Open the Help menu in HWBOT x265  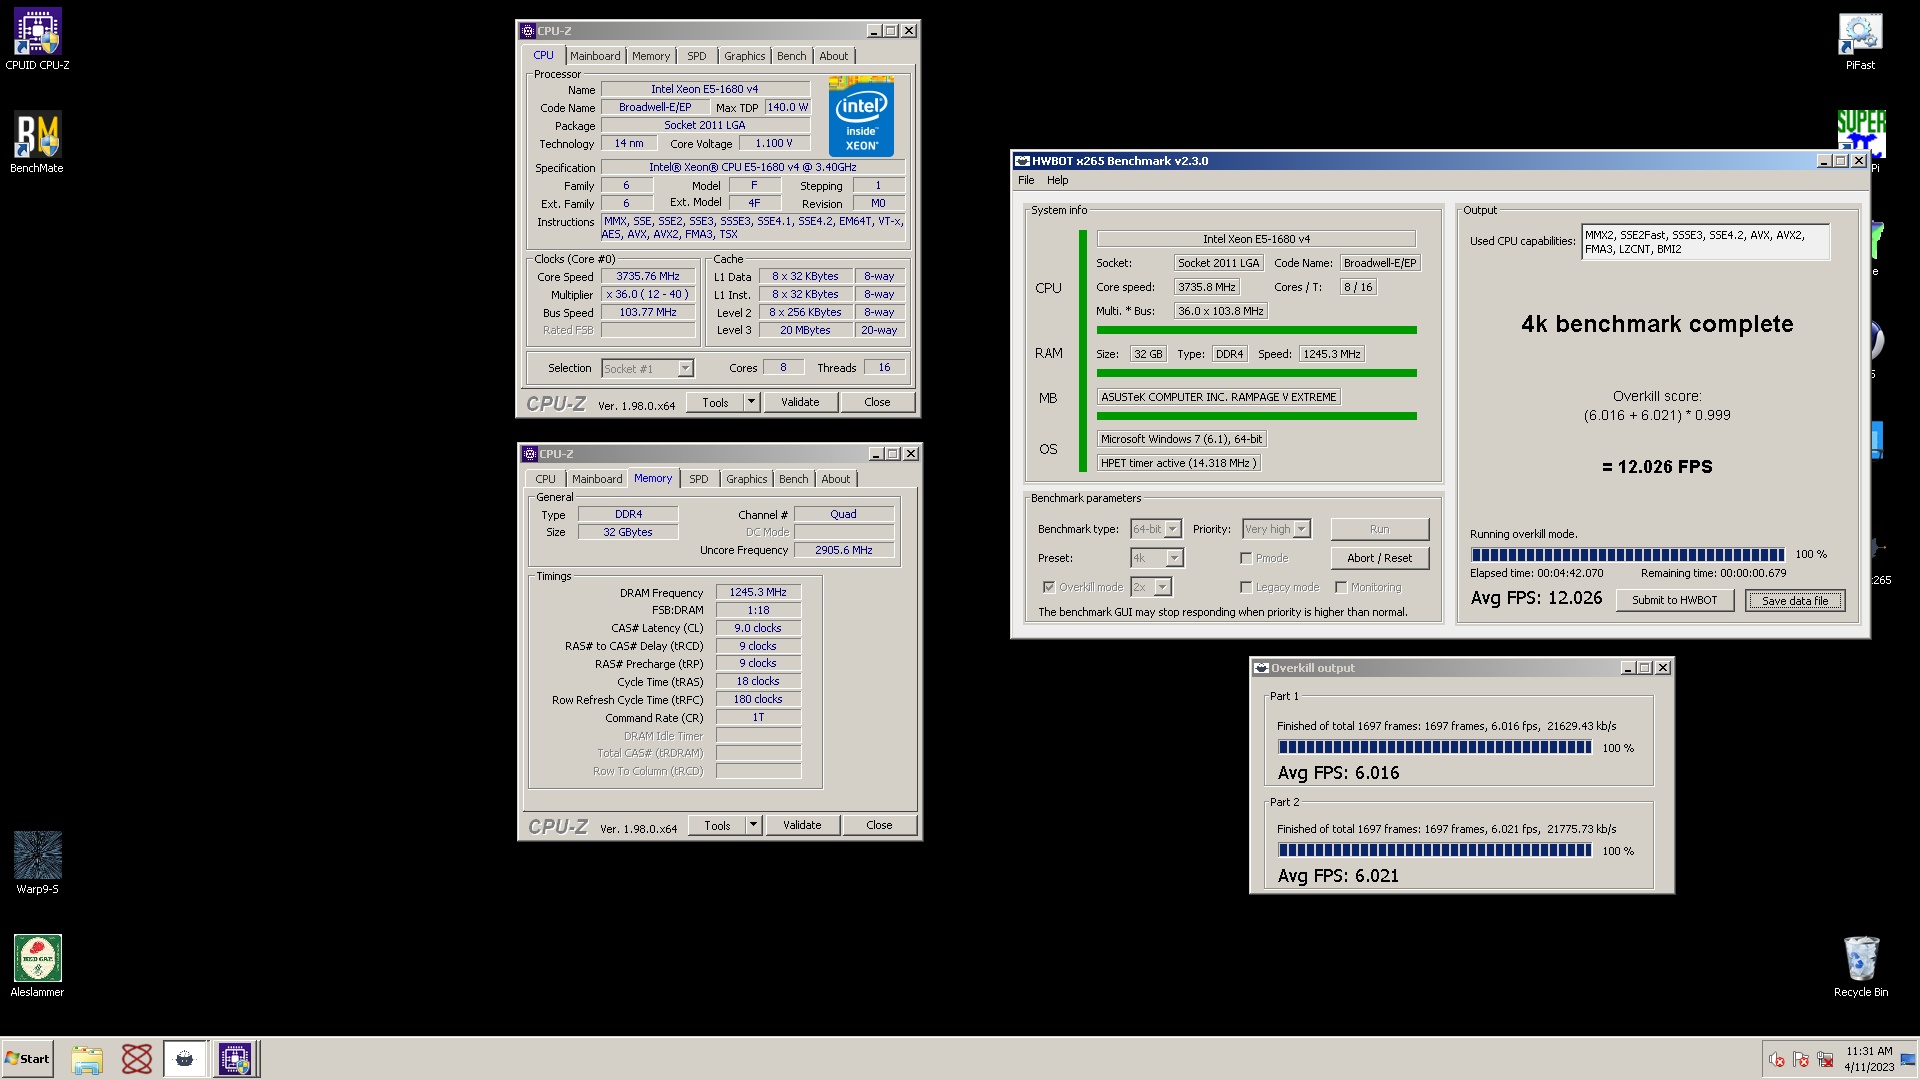1058,181
